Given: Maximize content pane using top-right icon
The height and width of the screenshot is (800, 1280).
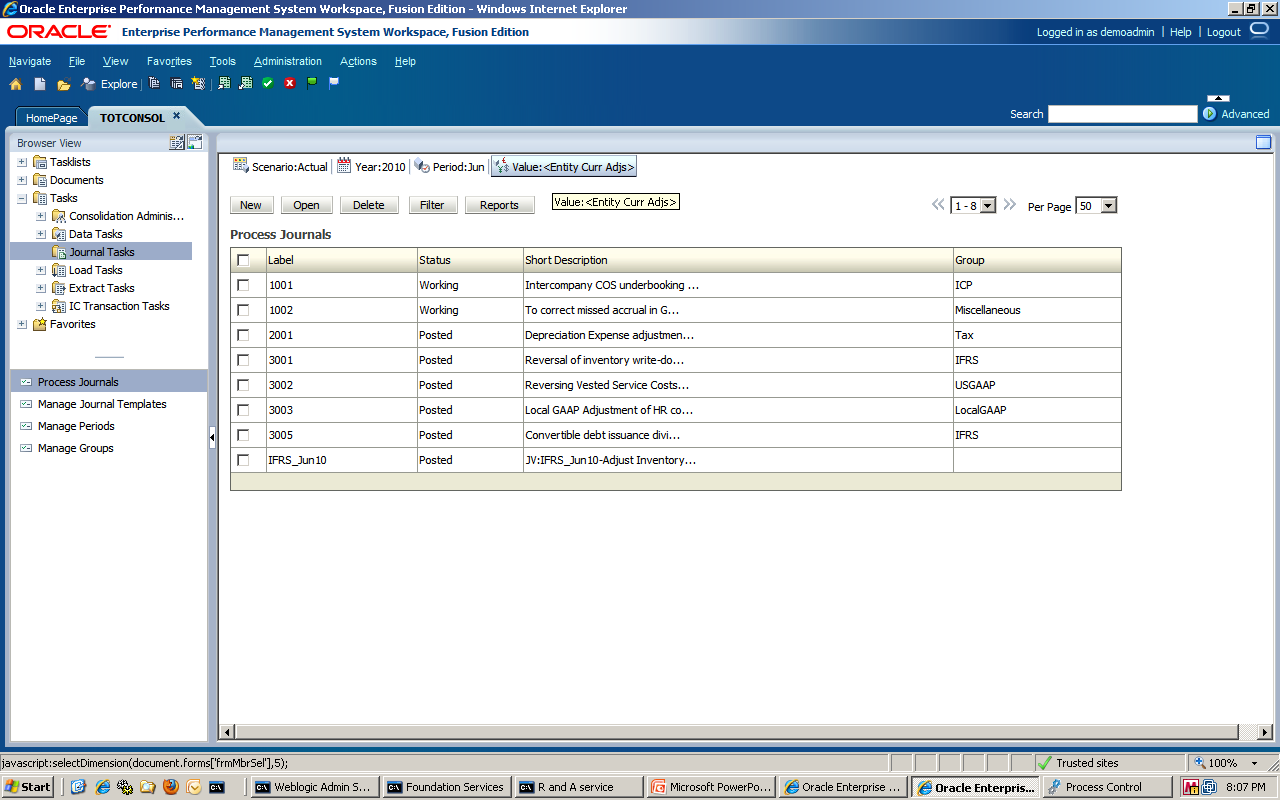Looking at the screenshot, I should point(1263,142).
